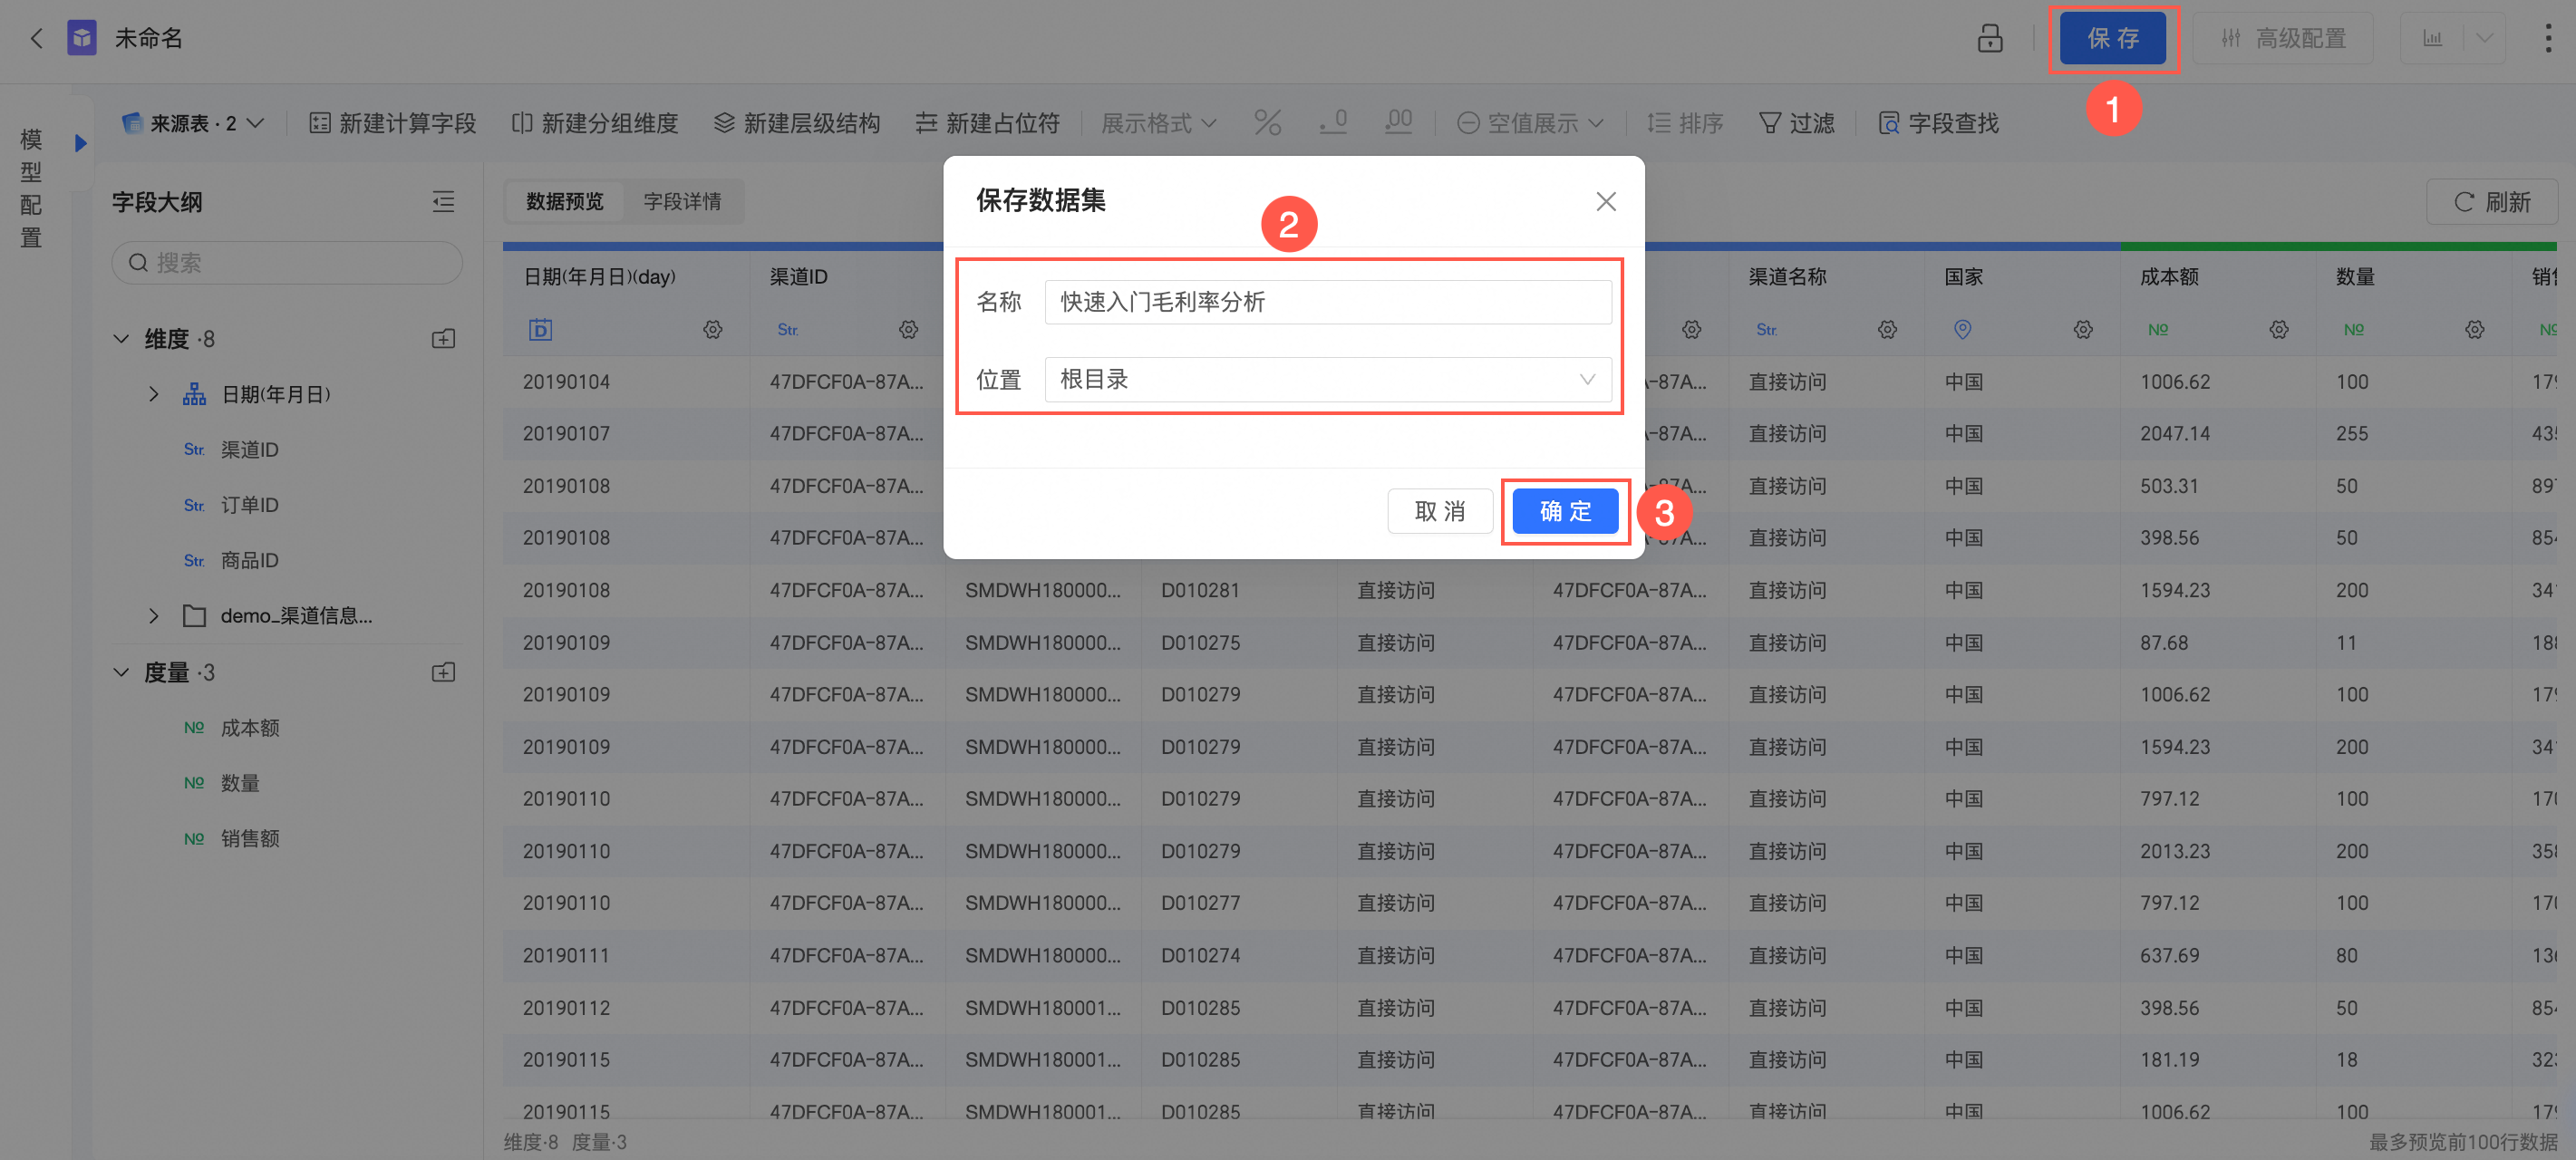Close the 保存数据集 dialog
The height and width of the screenshot is (1160, 2576).
click(x=1605, y=201)
